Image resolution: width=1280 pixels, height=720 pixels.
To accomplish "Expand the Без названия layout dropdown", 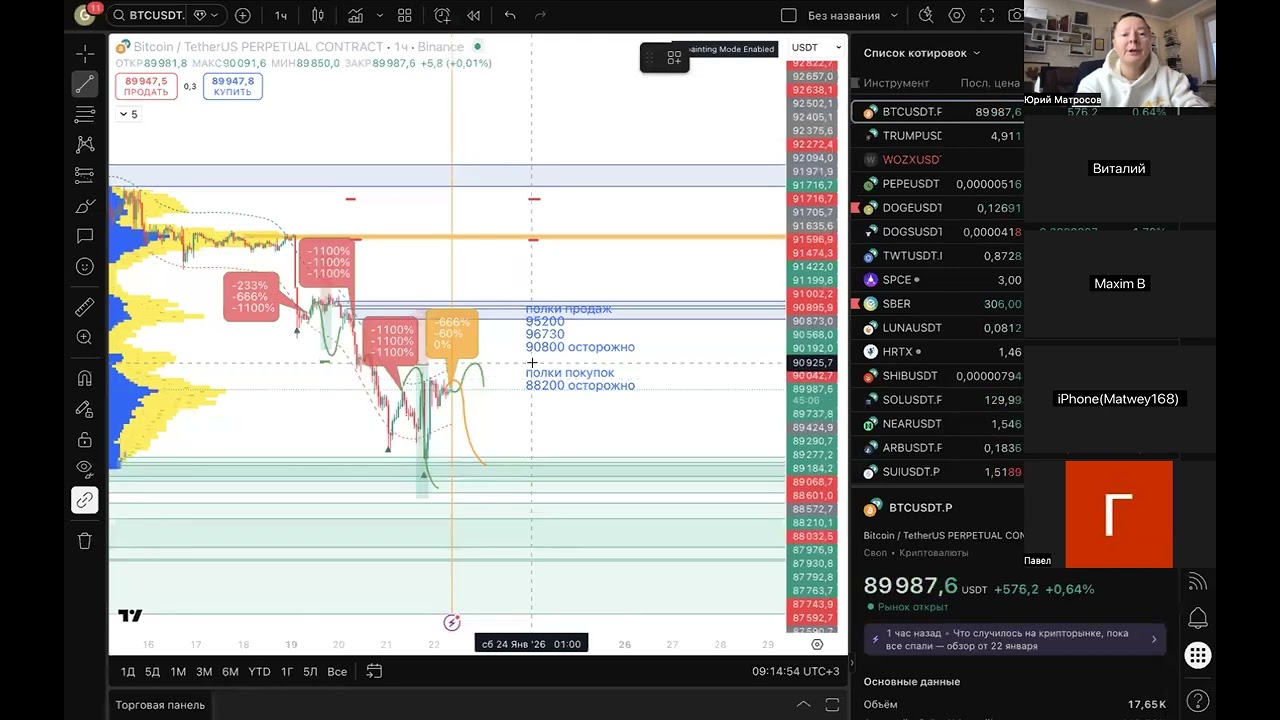I will pos(894,15).
